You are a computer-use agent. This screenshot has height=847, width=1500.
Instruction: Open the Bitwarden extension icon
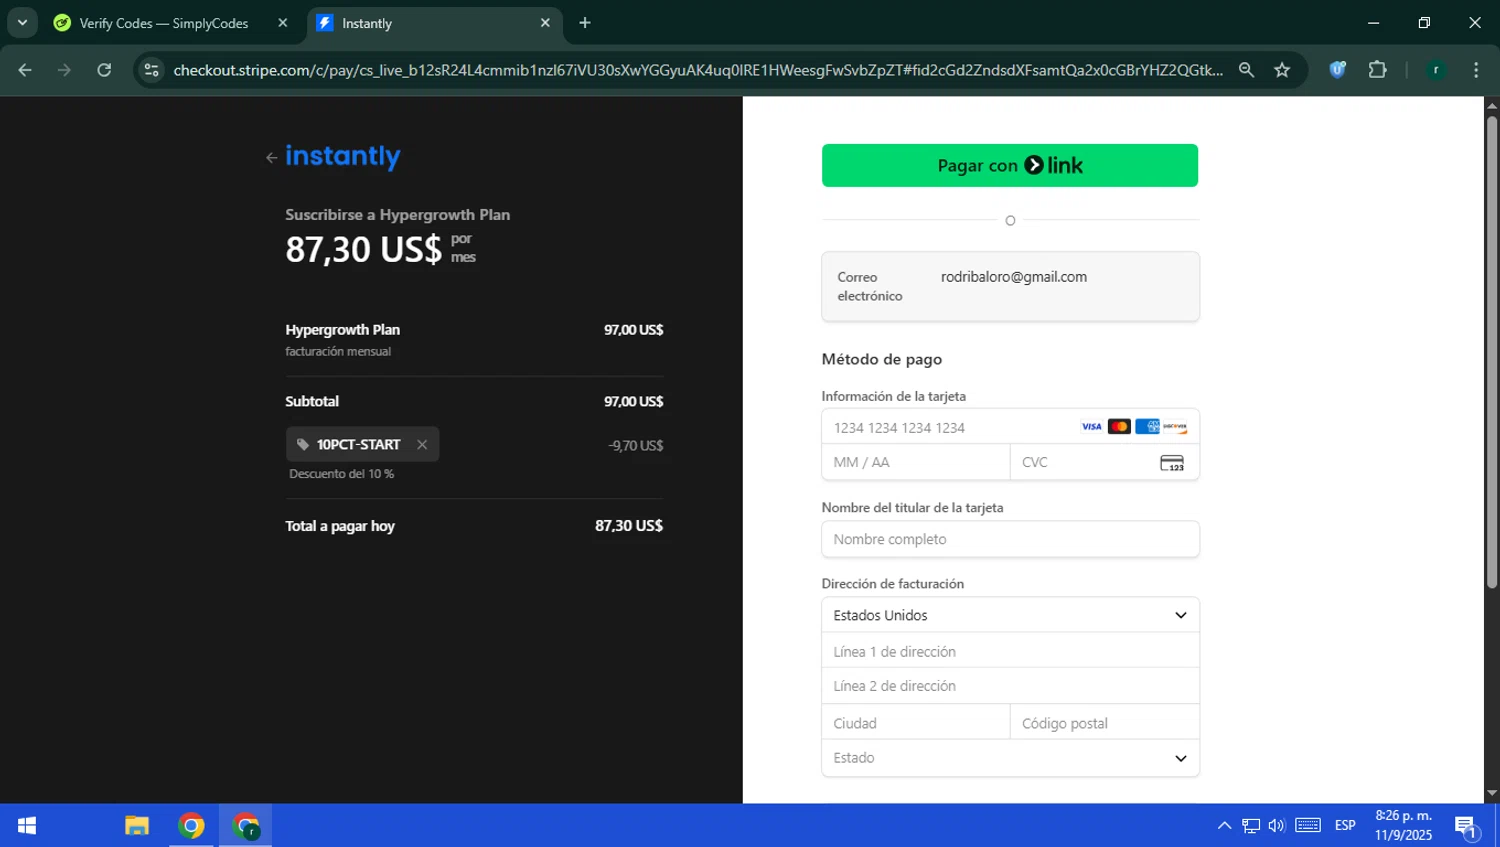click(x=1337, y=70)
